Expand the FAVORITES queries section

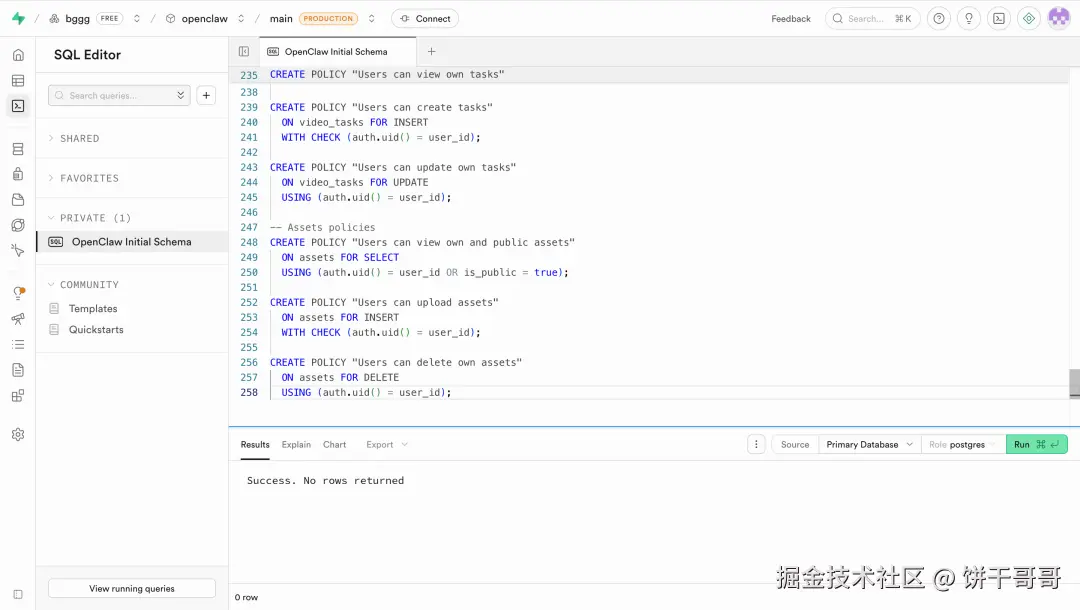point(89,178)
